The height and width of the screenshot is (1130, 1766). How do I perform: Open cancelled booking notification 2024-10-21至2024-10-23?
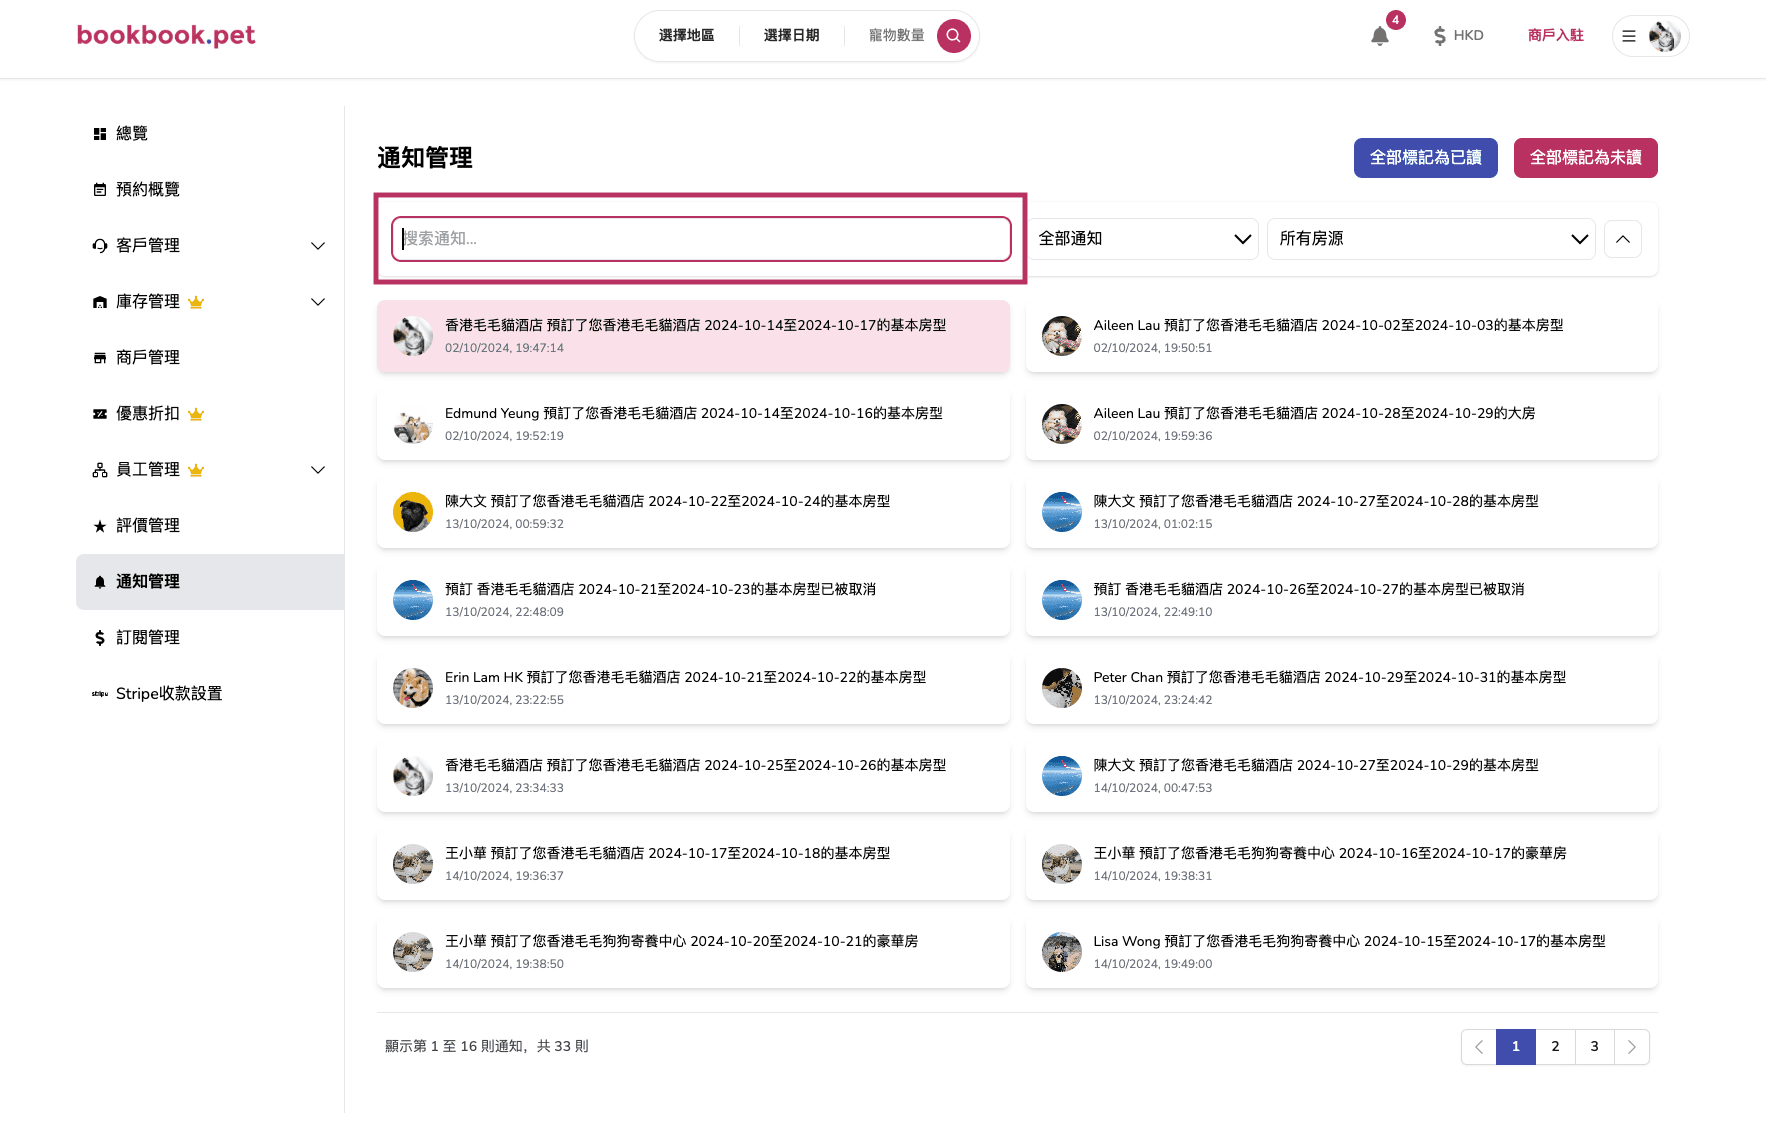coord(693,600)
